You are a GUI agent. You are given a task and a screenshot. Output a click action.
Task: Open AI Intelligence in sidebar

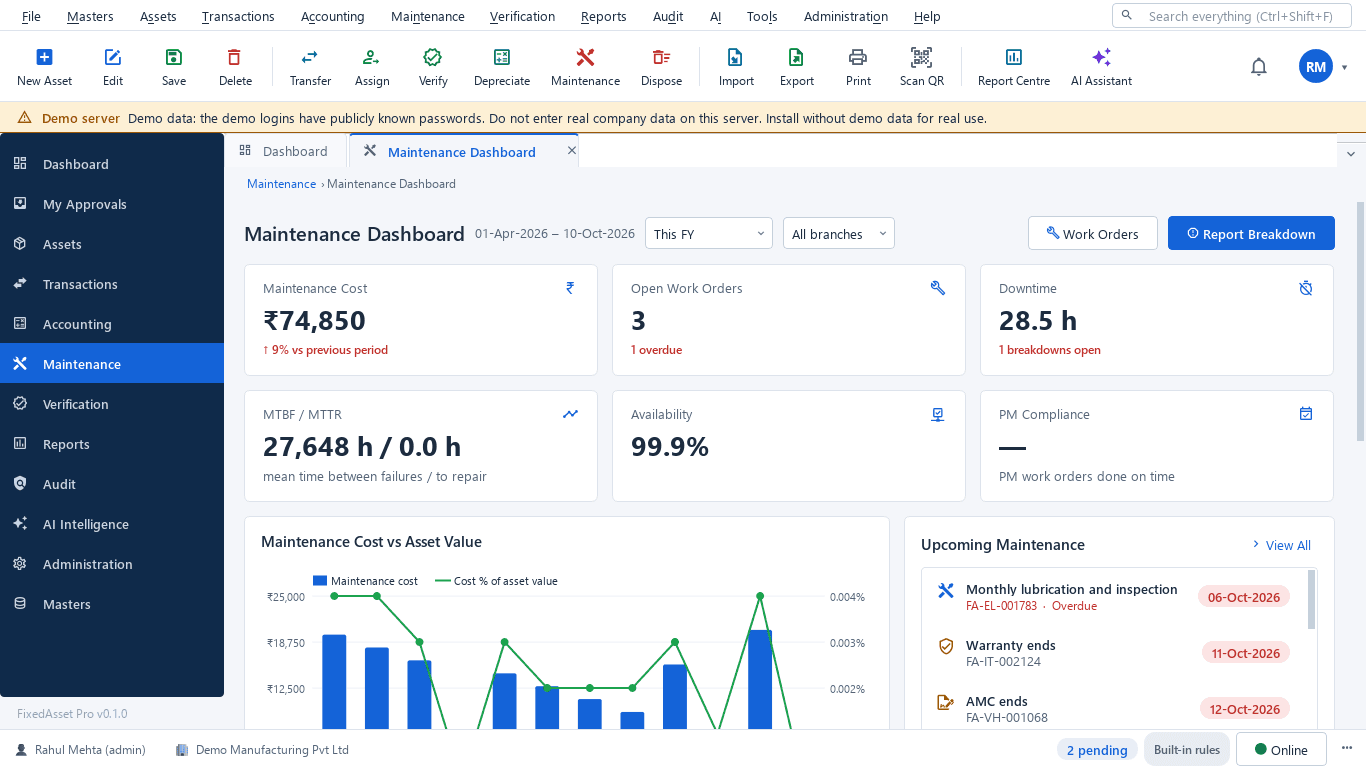(112, 524)
